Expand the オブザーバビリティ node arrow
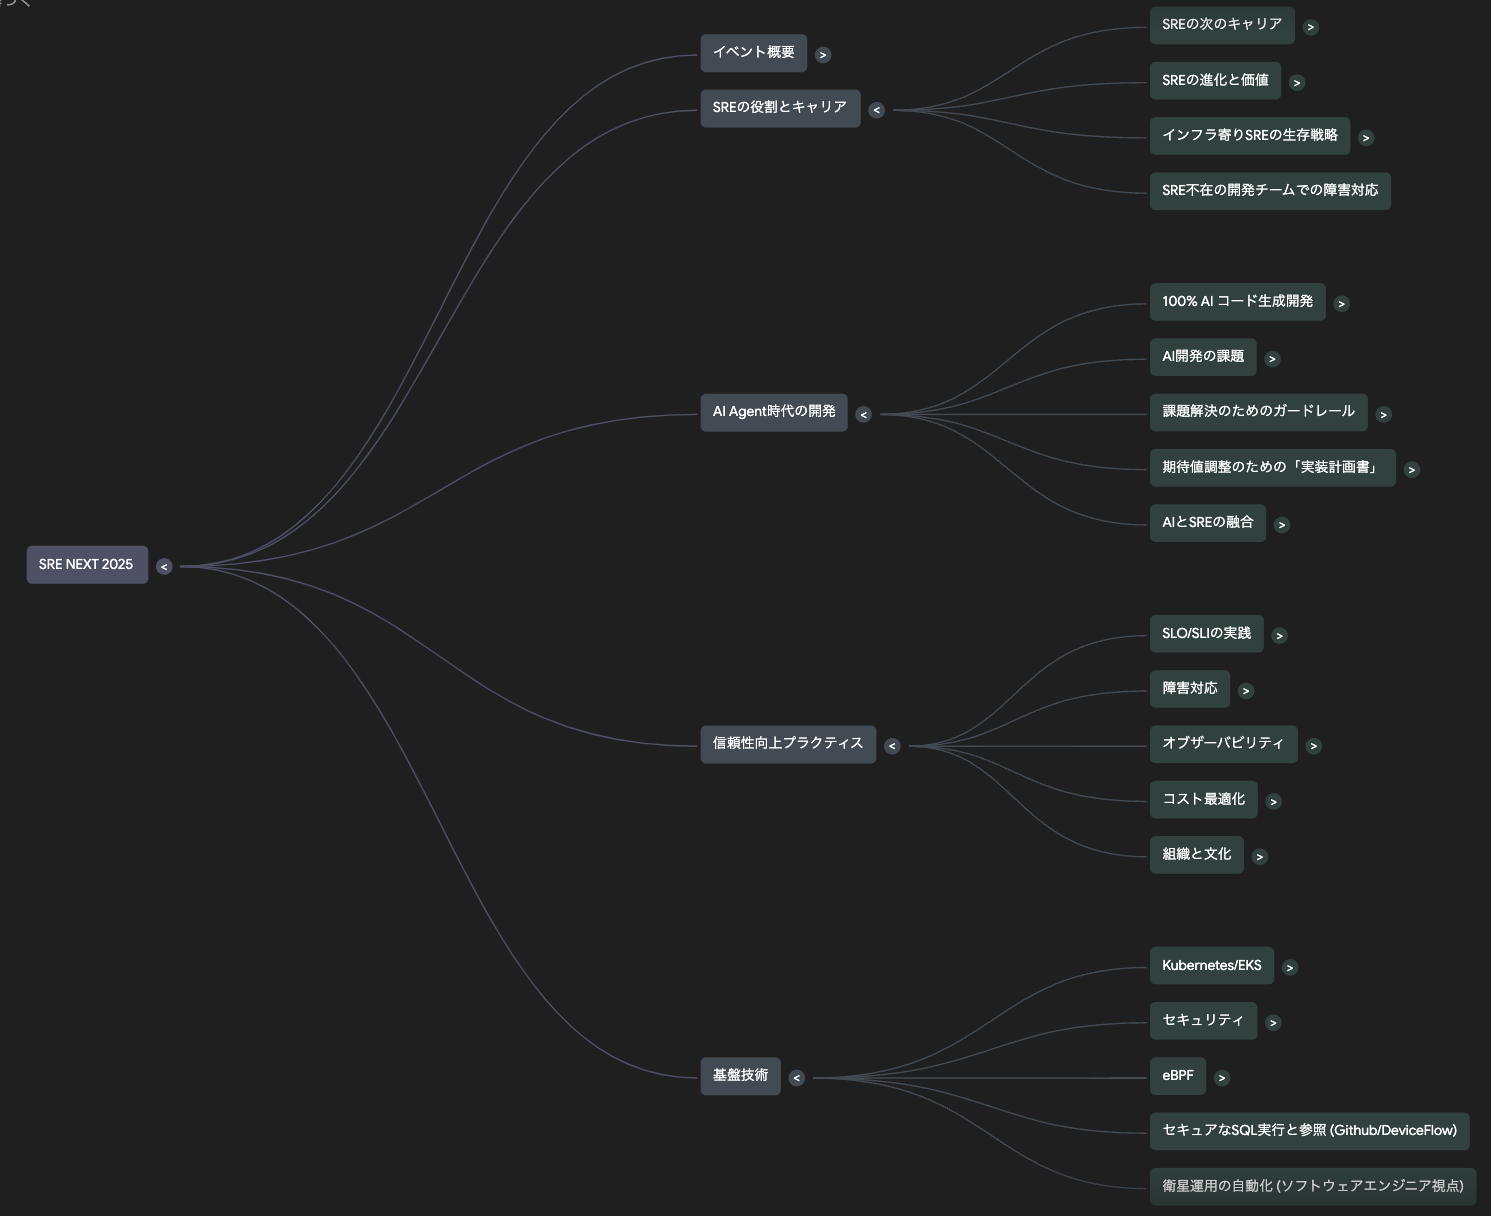This screenshot has height=1216, width=1491. click(x=1313, y=746)
